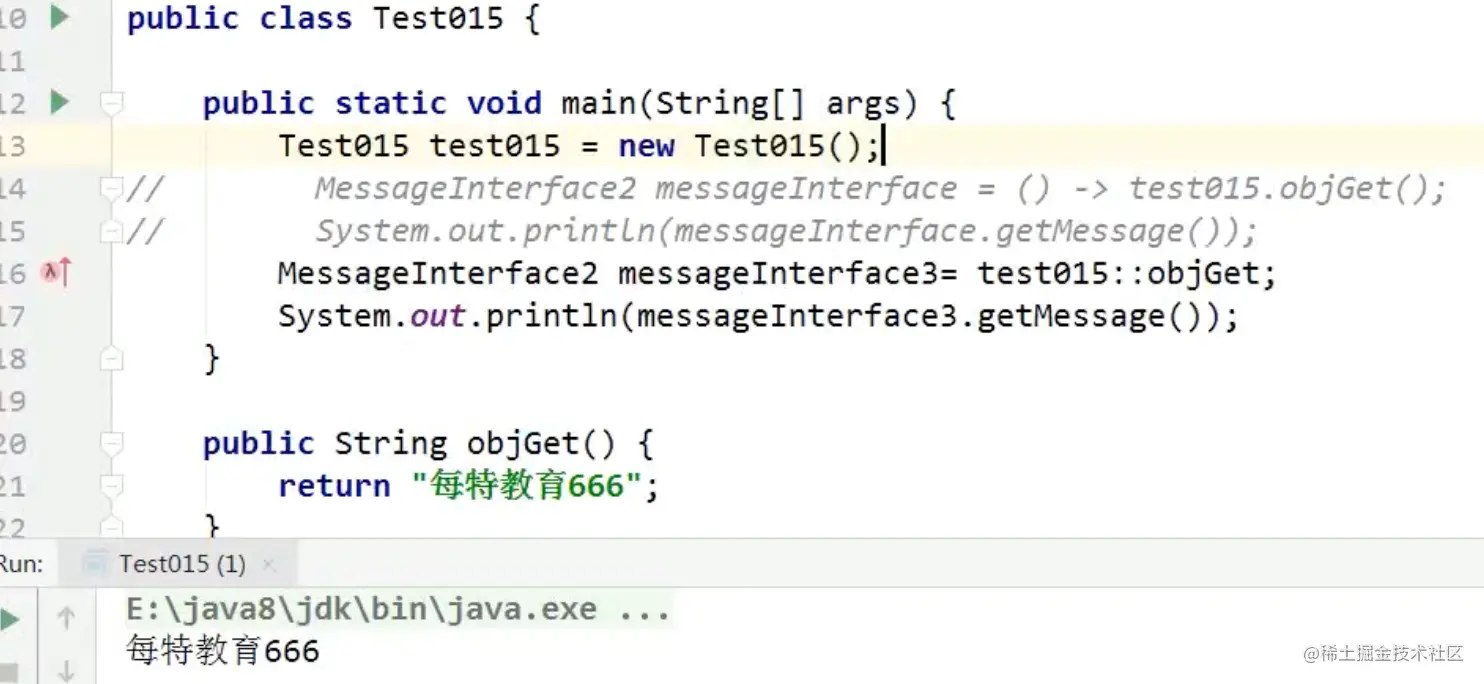Click the main method name
This screenshot has height=684, width=1484.
coord(599,103)
